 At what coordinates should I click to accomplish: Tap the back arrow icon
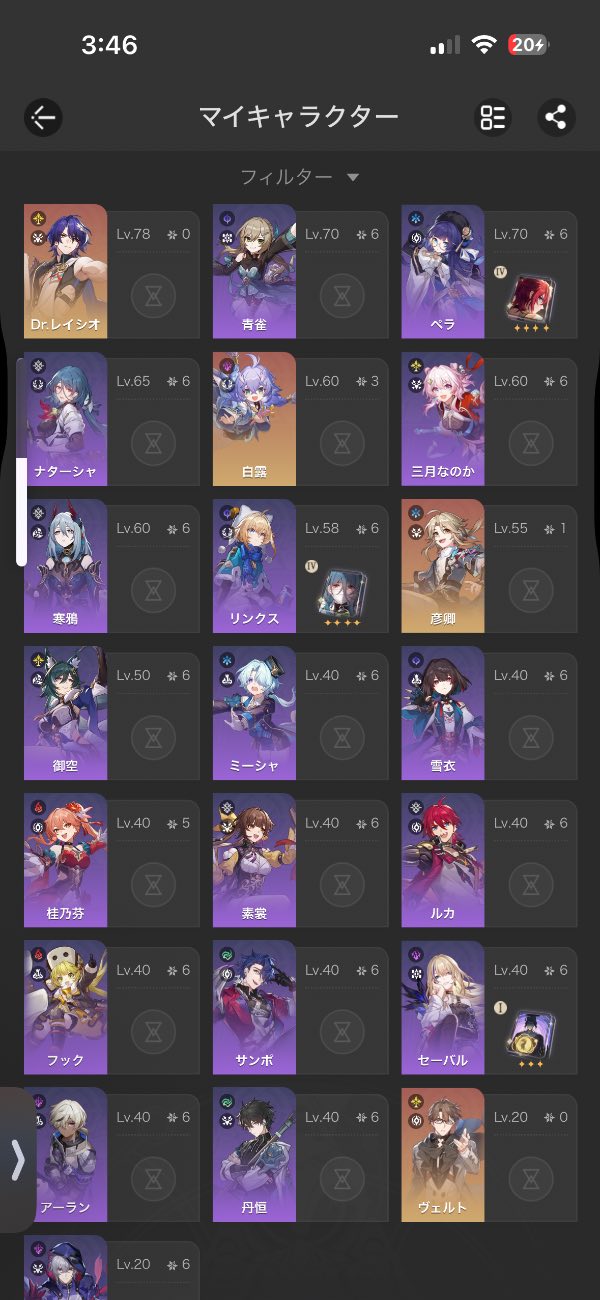[43, 117]
